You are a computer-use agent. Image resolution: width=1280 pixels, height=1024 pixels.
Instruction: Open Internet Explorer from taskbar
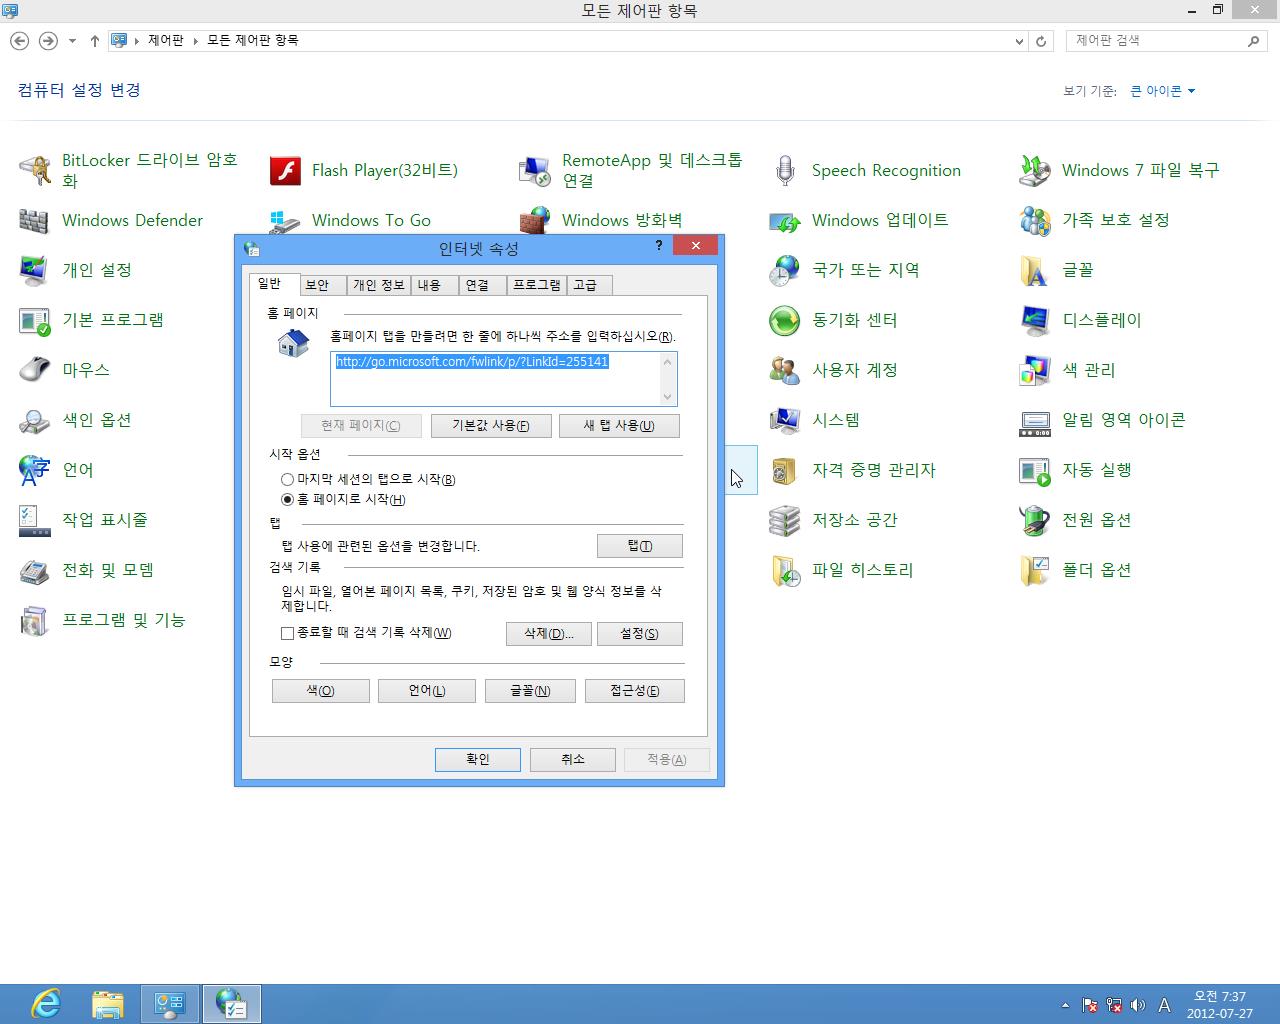tap(46, 1004)
